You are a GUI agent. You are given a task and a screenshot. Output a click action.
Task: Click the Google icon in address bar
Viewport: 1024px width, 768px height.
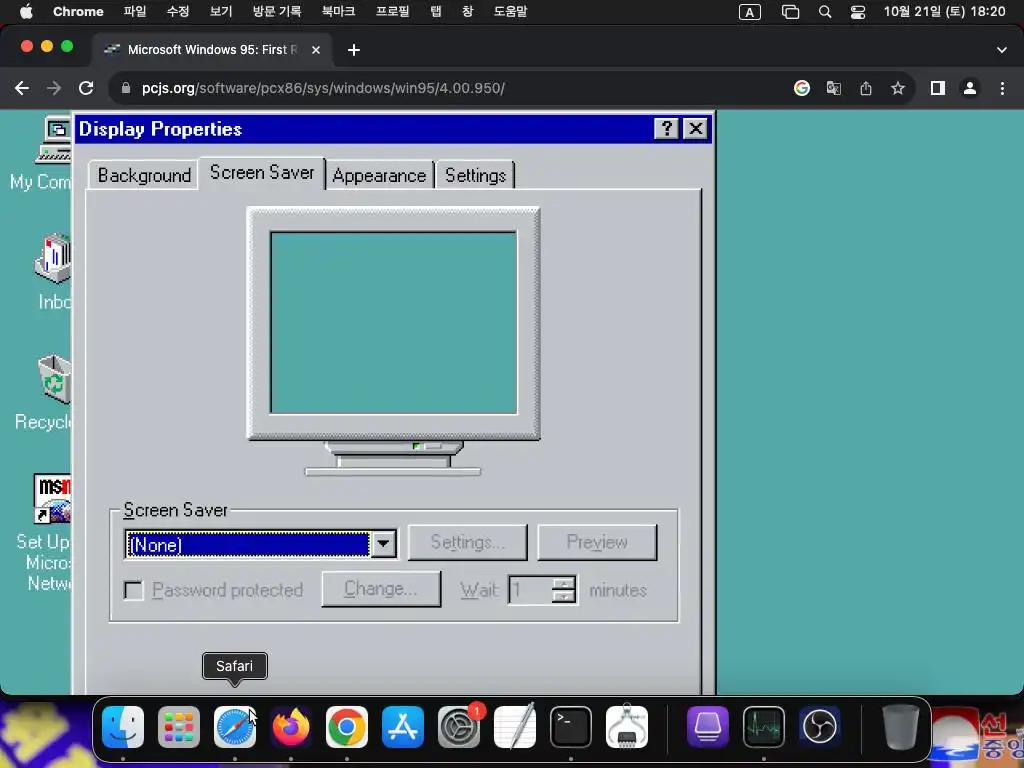click(802, 88)
